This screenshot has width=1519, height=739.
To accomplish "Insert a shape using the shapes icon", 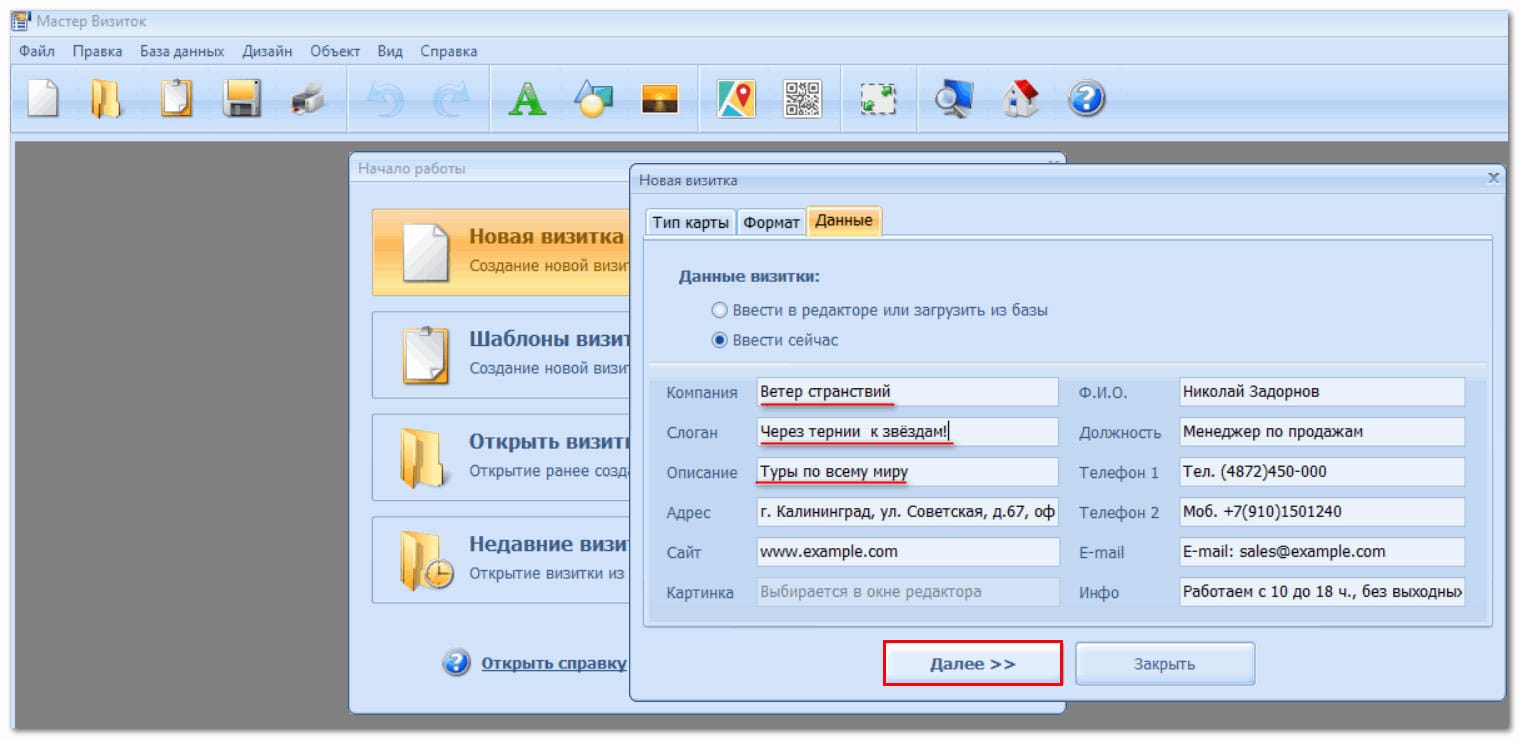I will (592, 98).
